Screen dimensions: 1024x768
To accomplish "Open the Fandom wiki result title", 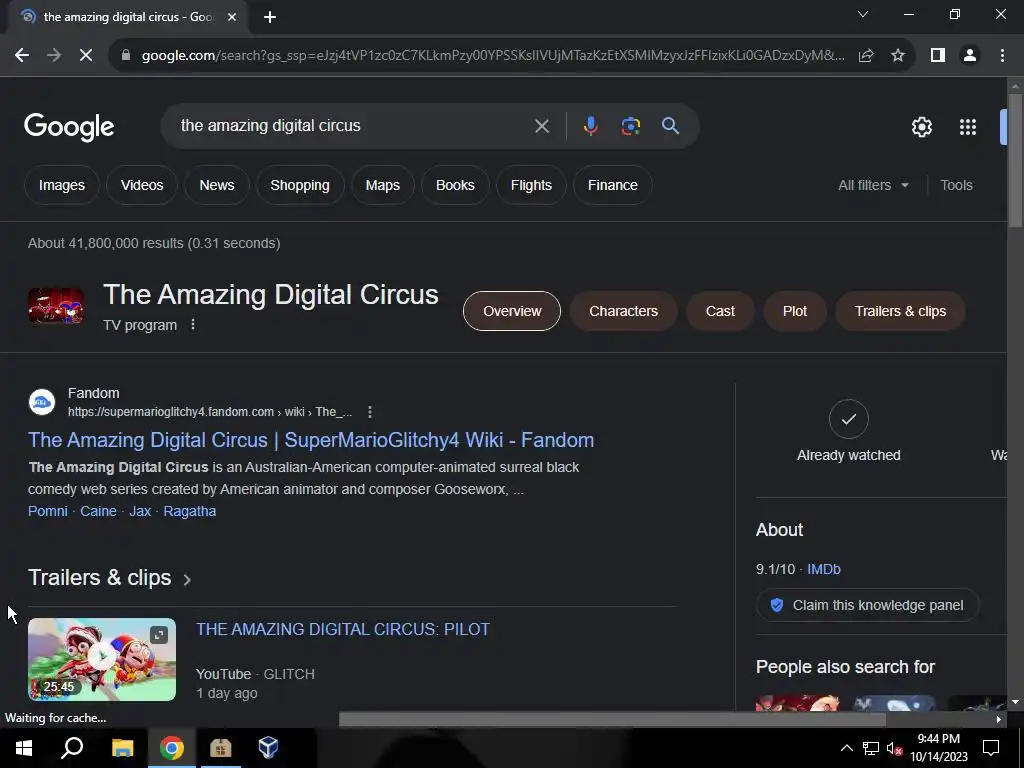I will pyautogui.click(x=311, y=440).
